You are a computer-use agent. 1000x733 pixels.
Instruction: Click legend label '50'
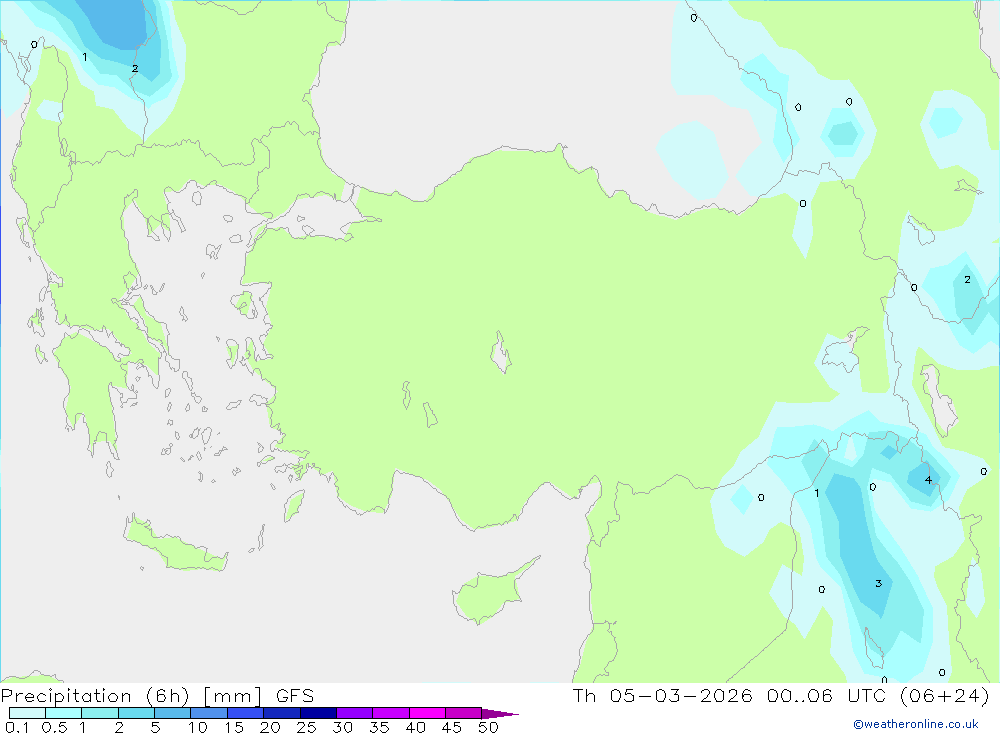click(x=488, y=727)
